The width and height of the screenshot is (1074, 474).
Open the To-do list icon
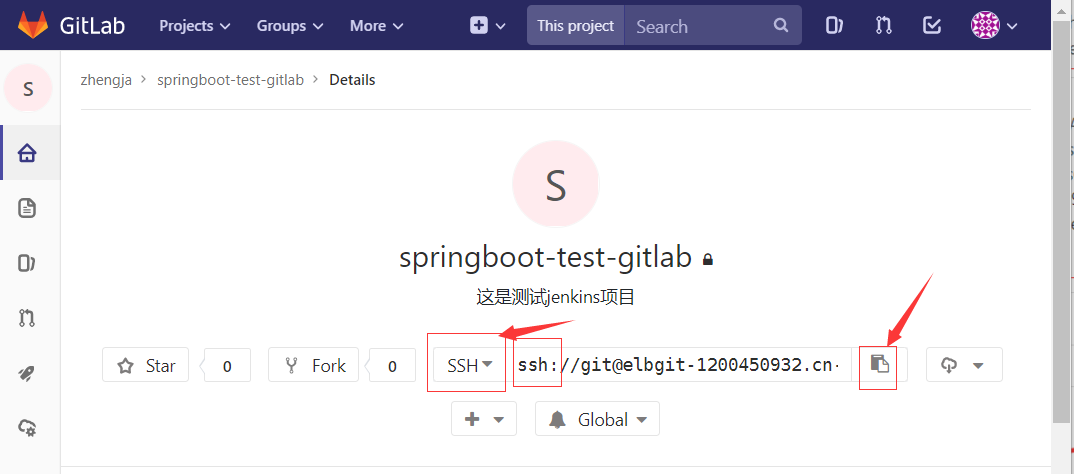point(932,26)
